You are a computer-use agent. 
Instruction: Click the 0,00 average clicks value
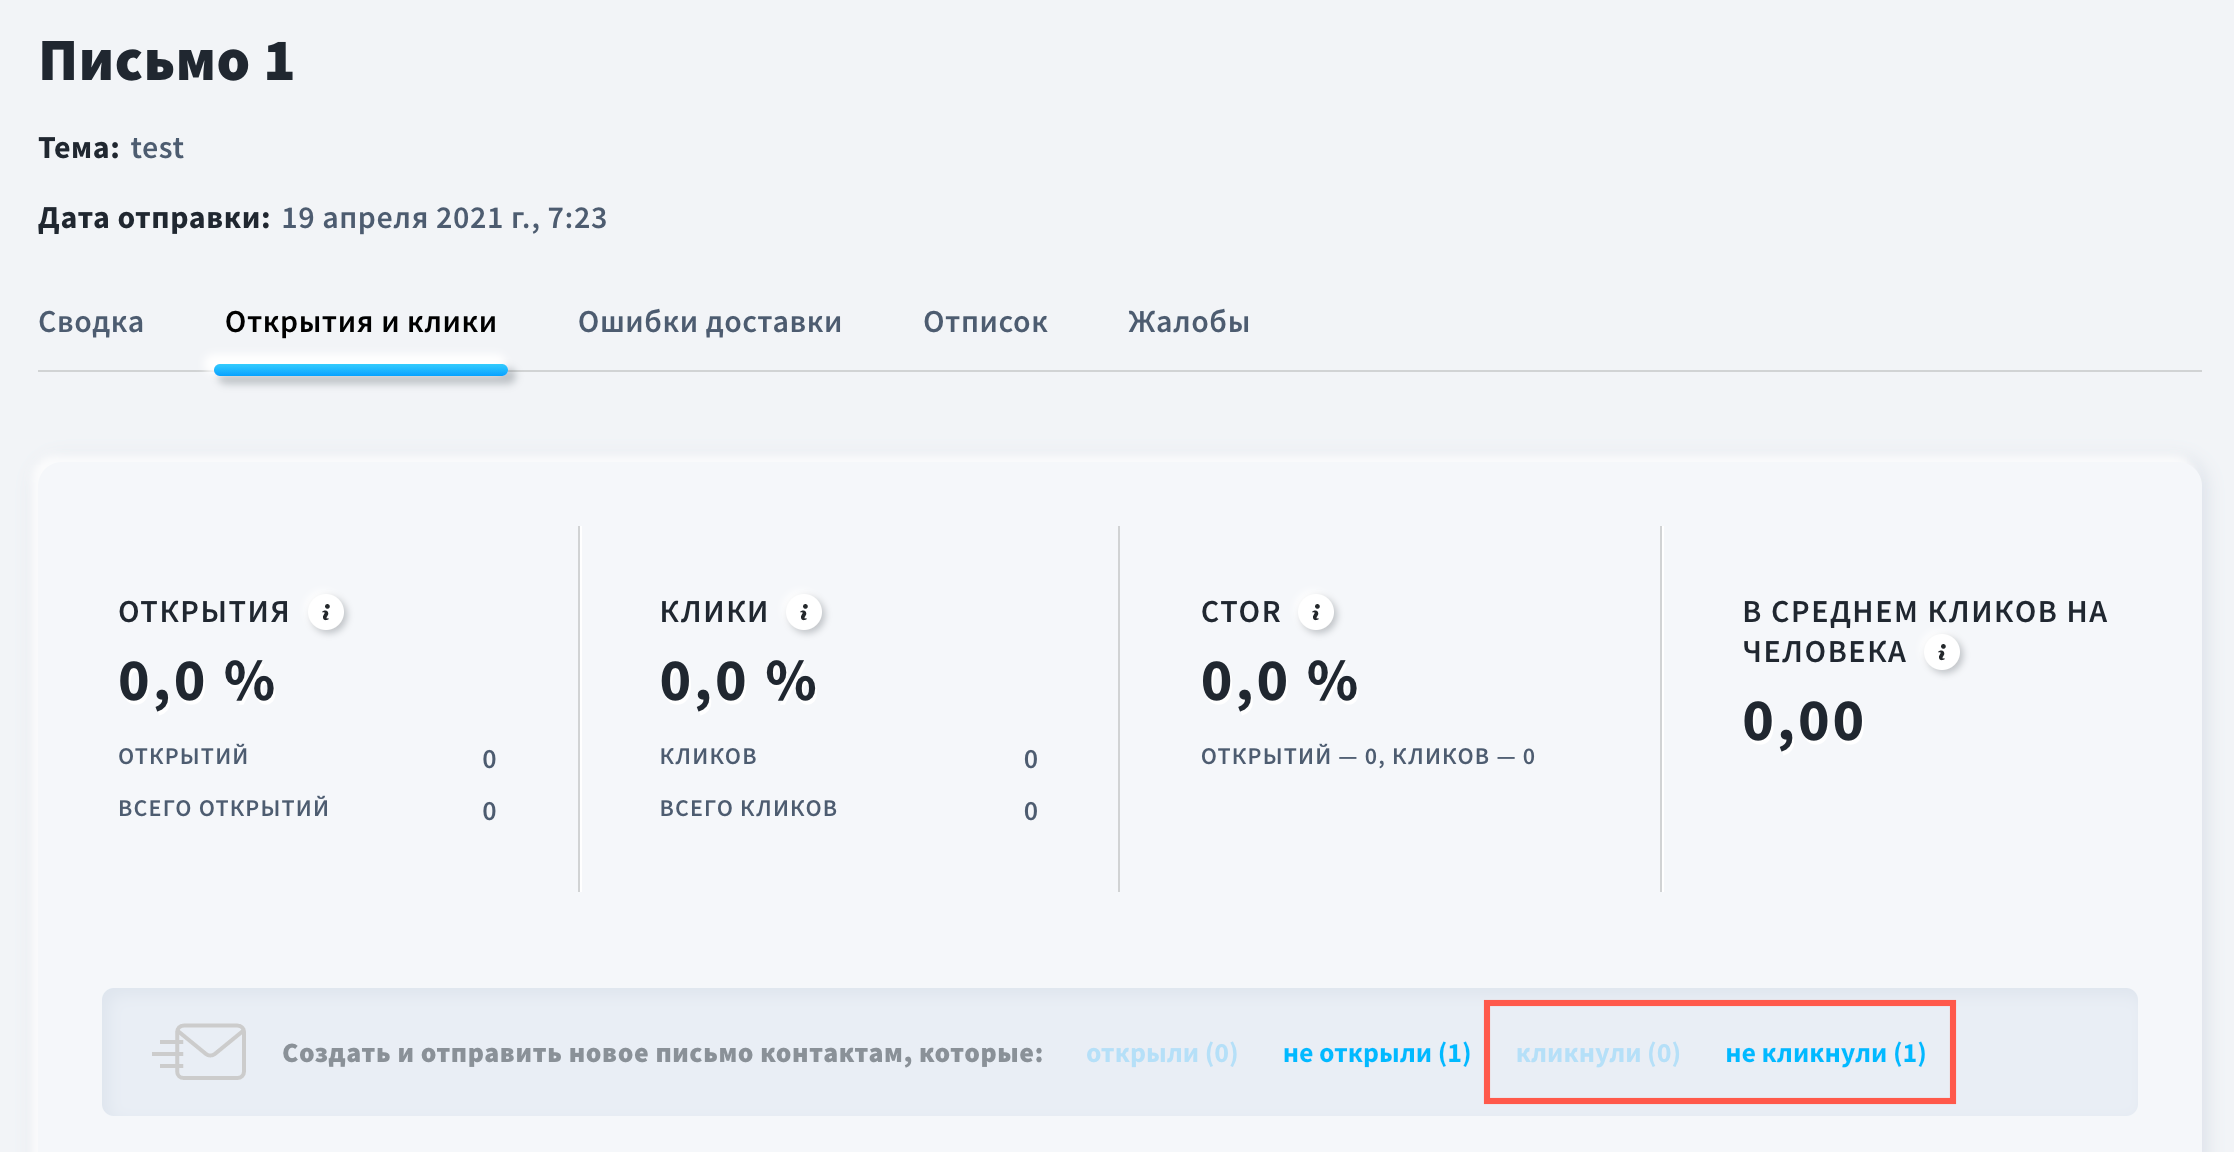tap(1803, 722)
